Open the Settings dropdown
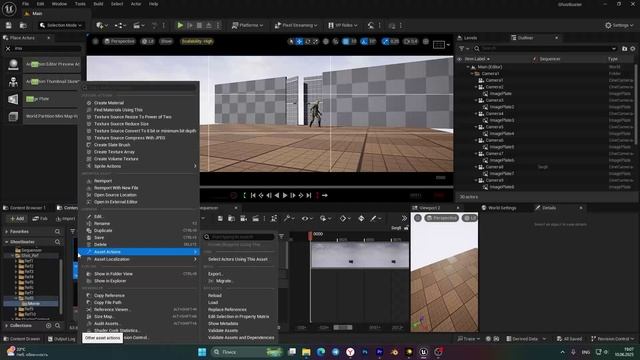Screen dimensions: 640x360 619,25
